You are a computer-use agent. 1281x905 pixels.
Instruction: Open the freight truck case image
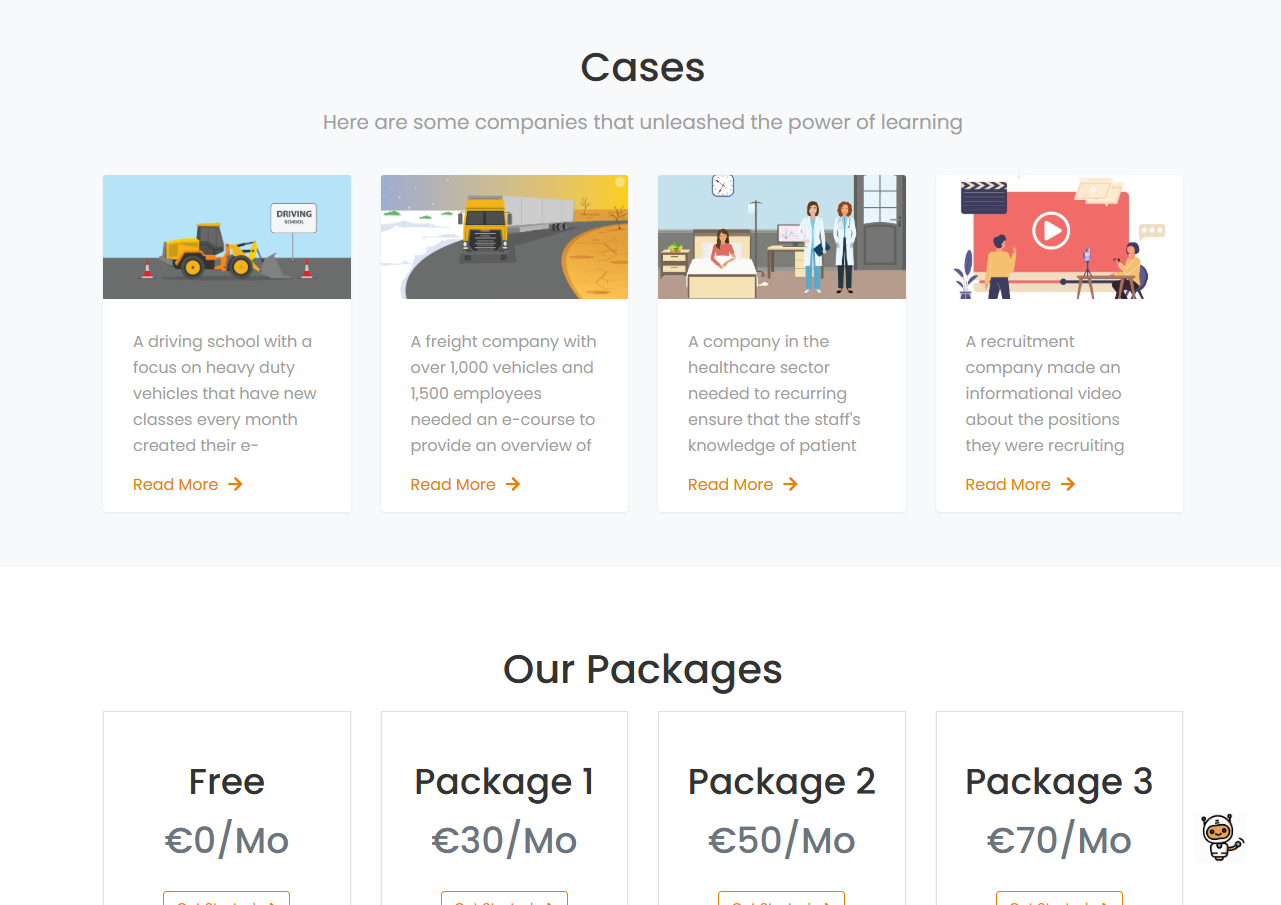point(504,237)
